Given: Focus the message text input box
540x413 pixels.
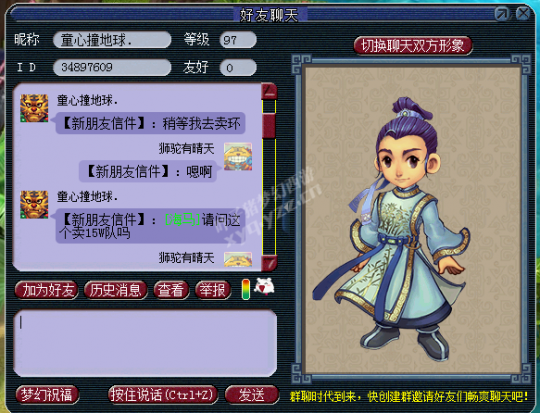Looking at the screenshot, I should [x=145, y=343].
